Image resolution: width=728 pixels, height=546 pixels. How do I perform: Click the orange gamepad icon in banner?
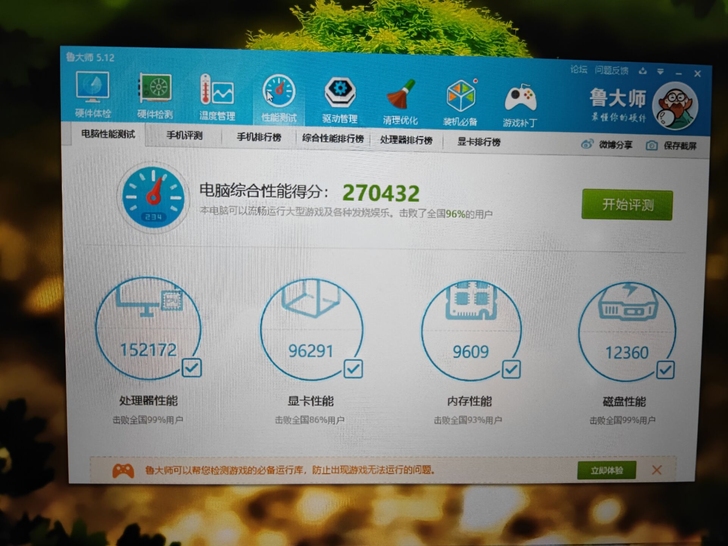point(124,470)
